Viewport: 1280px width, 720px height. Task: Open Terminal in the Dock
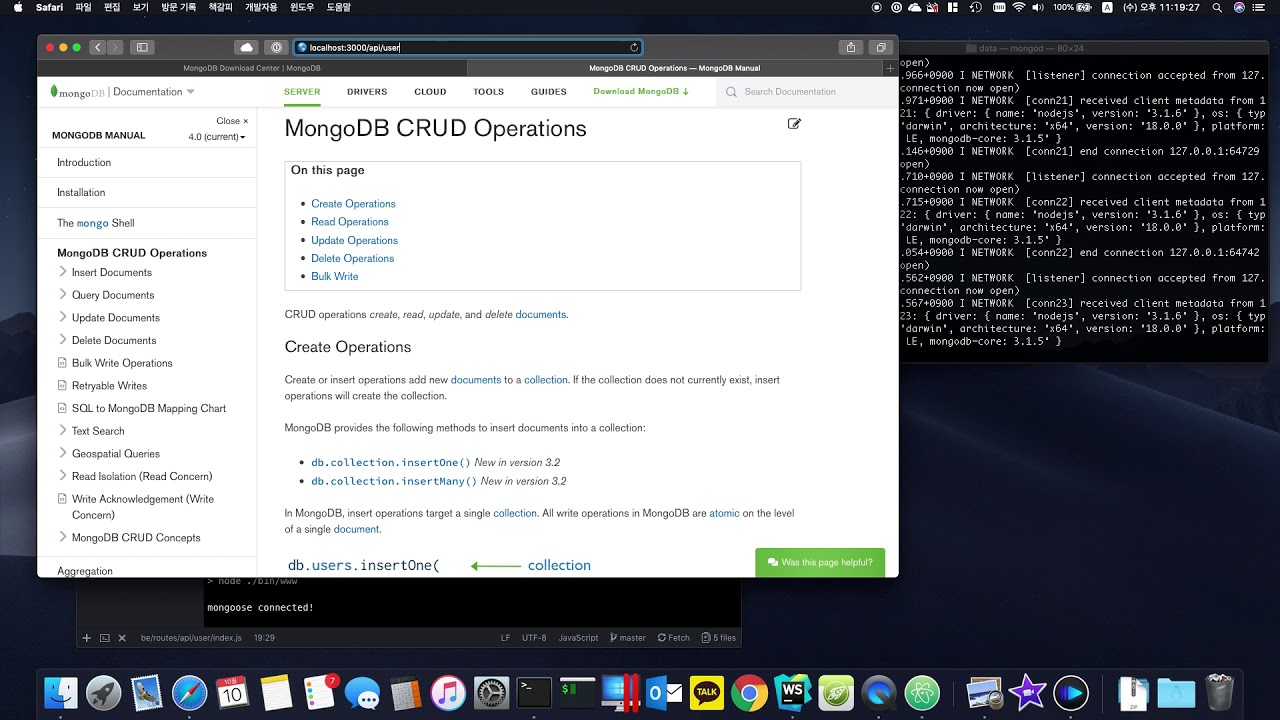pyautogui.click(x=534, y=692)
